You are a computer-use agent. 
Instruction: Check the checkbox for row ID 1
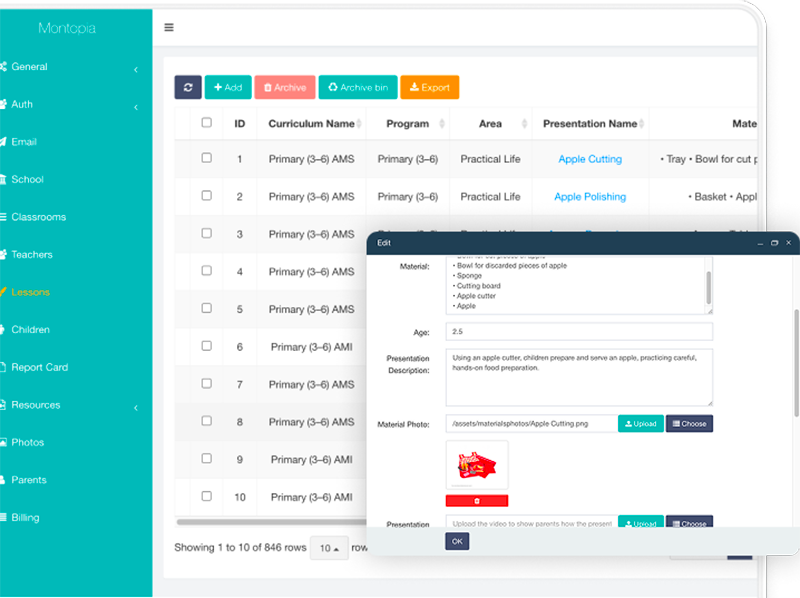point(207,158)
